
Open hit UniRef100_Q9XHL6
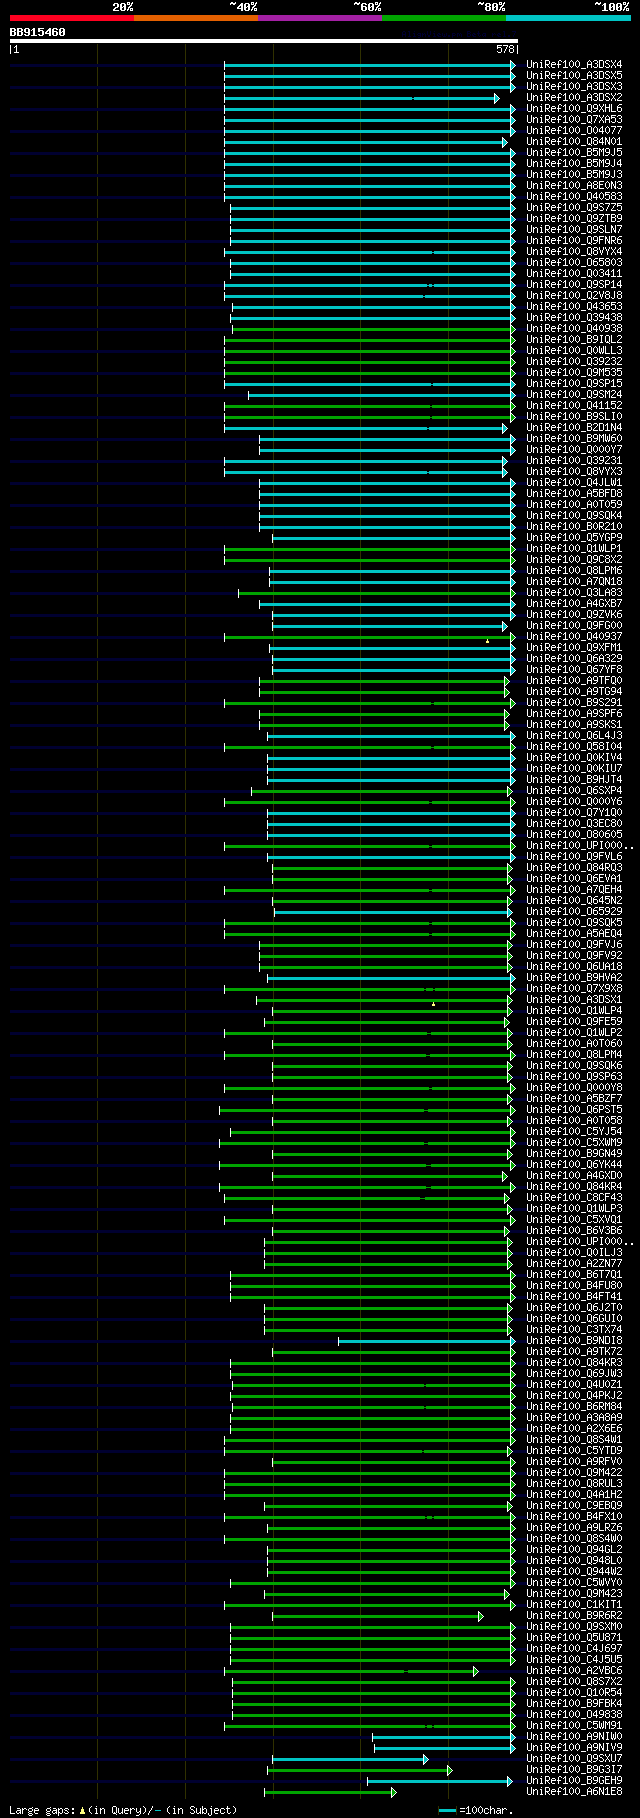pos(574,109)
